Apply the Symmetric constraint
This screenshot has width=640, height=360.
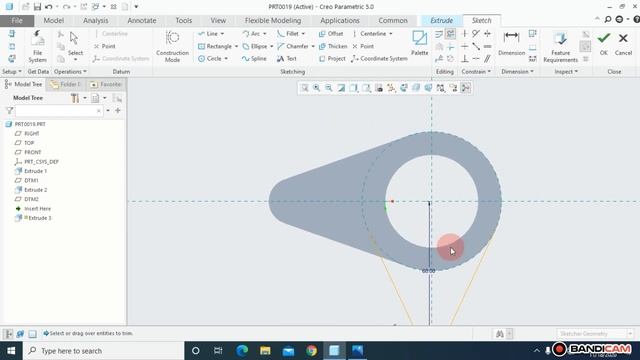[487, 34]
